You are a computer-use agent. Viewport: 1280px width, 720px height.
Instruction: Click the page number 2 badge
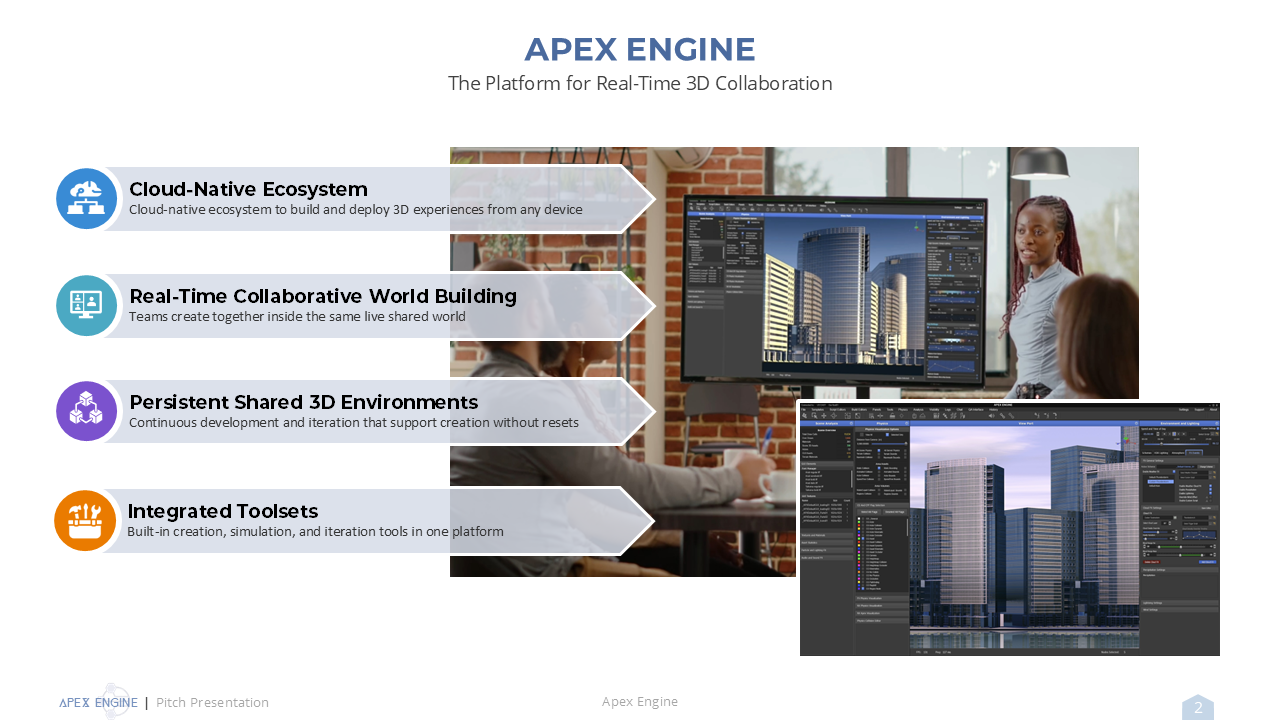1198,708
